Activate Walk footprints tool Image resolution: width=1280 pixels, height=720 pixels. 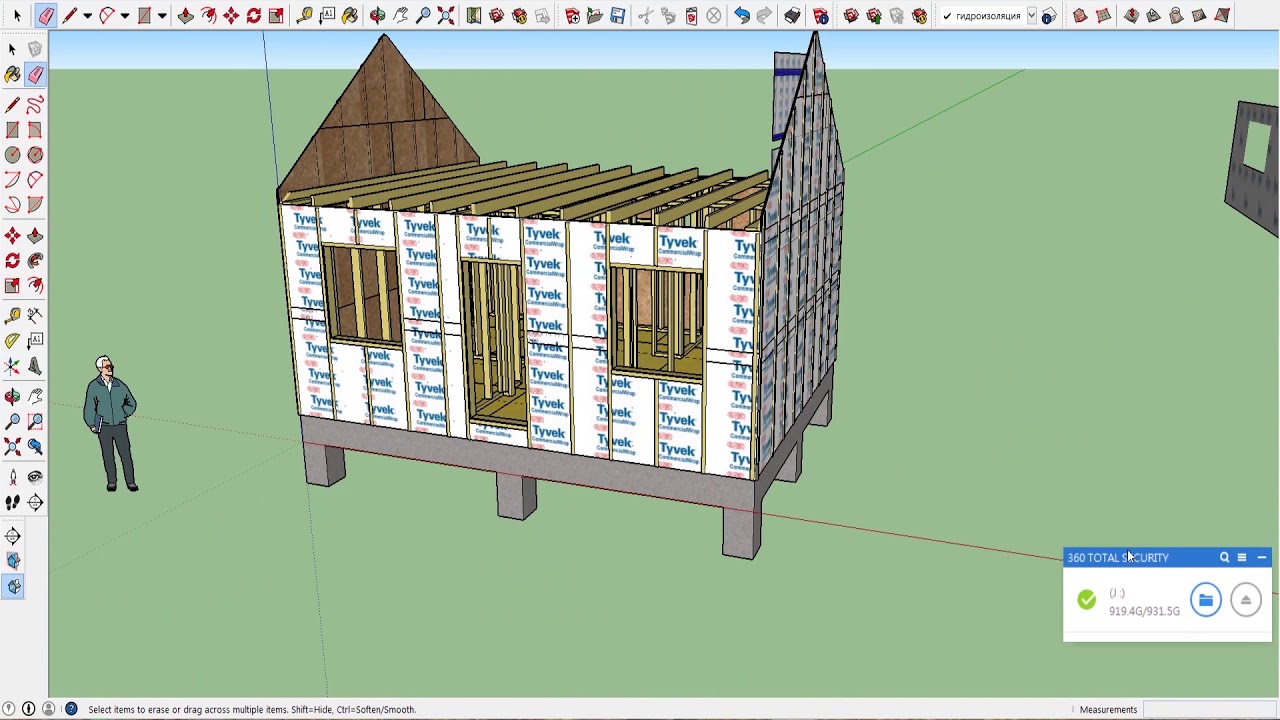click(x=12, y=502)
